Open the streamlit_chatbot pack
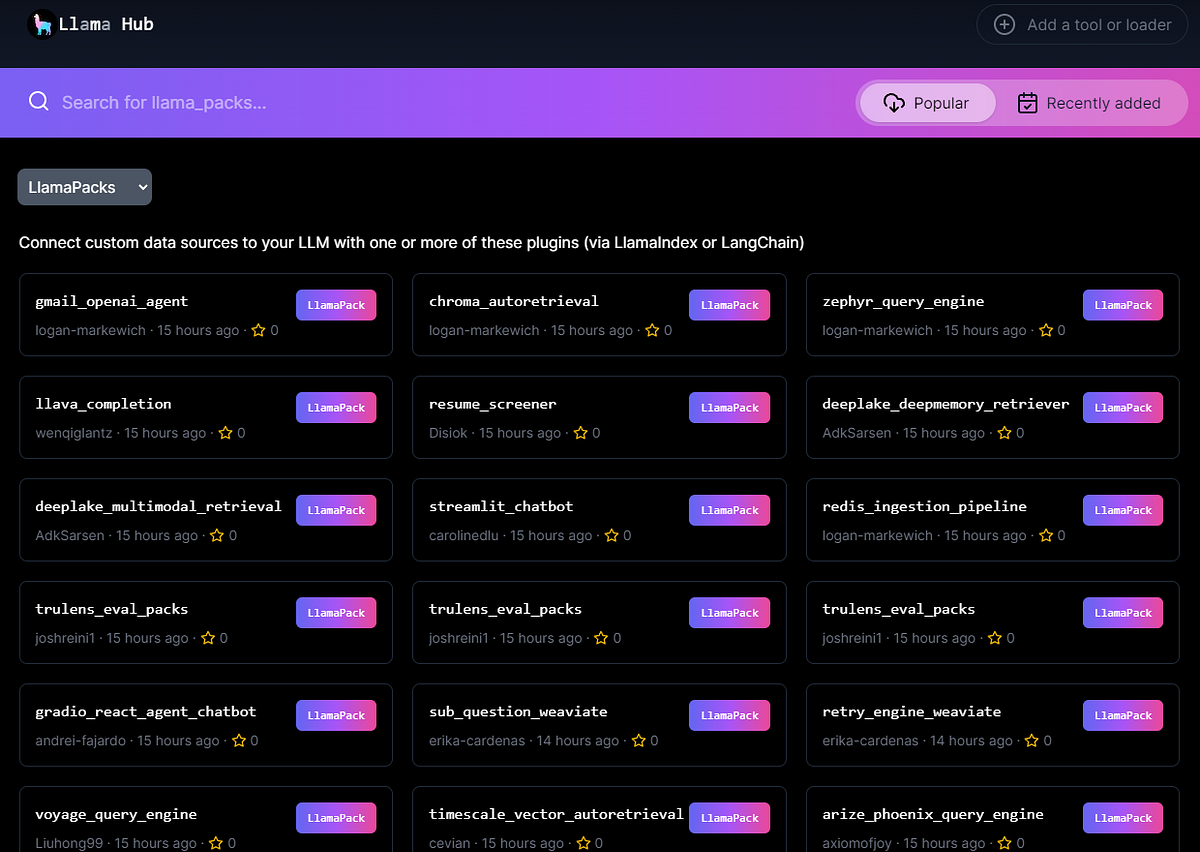The height and width of the screenshot is (852, 1200). (501, 506)
